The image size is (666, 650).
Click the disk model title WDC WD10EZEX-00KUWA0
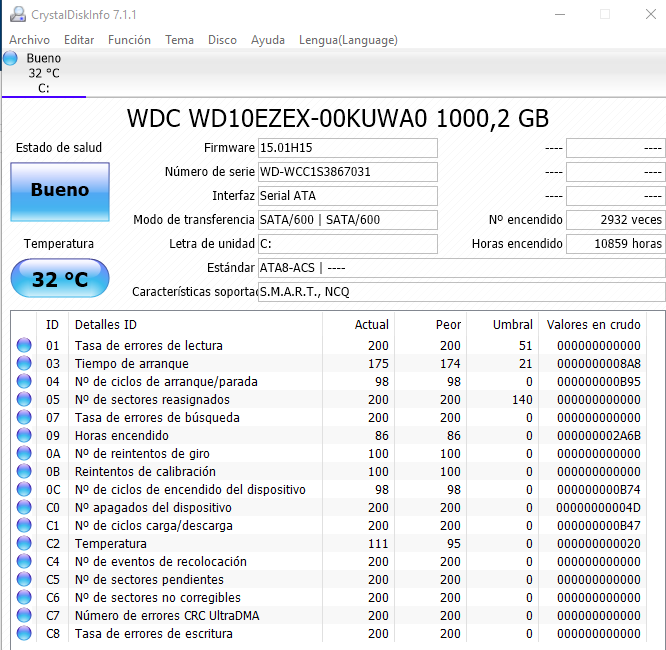277,119
